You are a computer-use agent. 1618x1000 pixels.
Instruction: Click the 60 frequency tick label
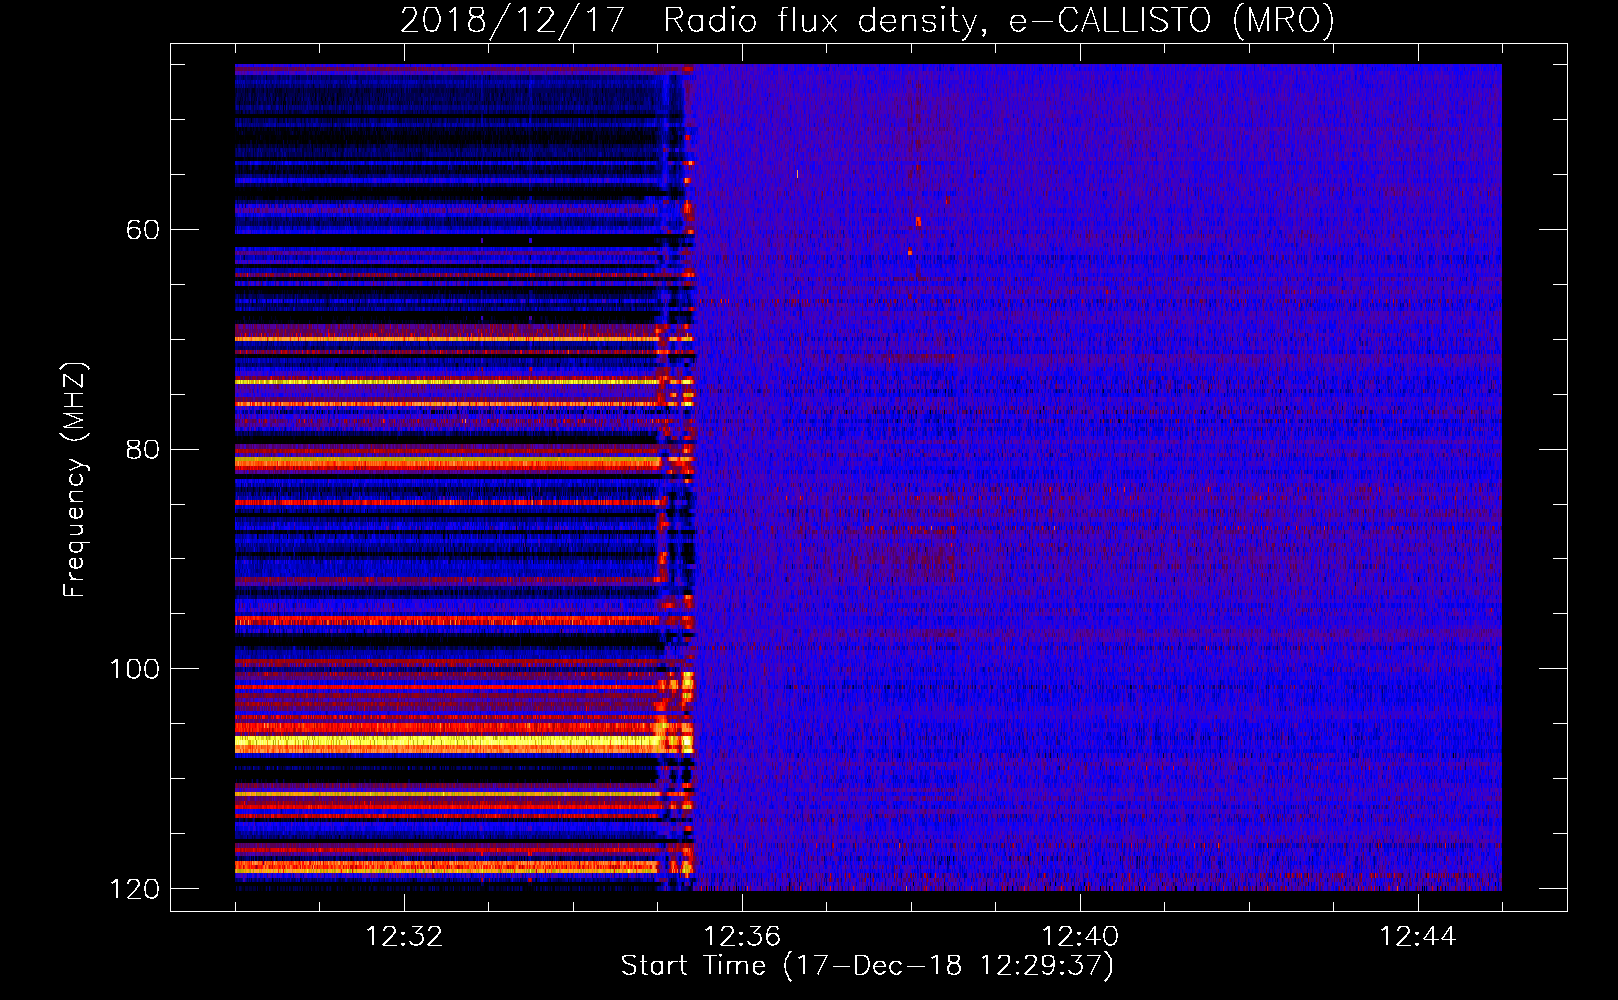[x=143, y=230]
